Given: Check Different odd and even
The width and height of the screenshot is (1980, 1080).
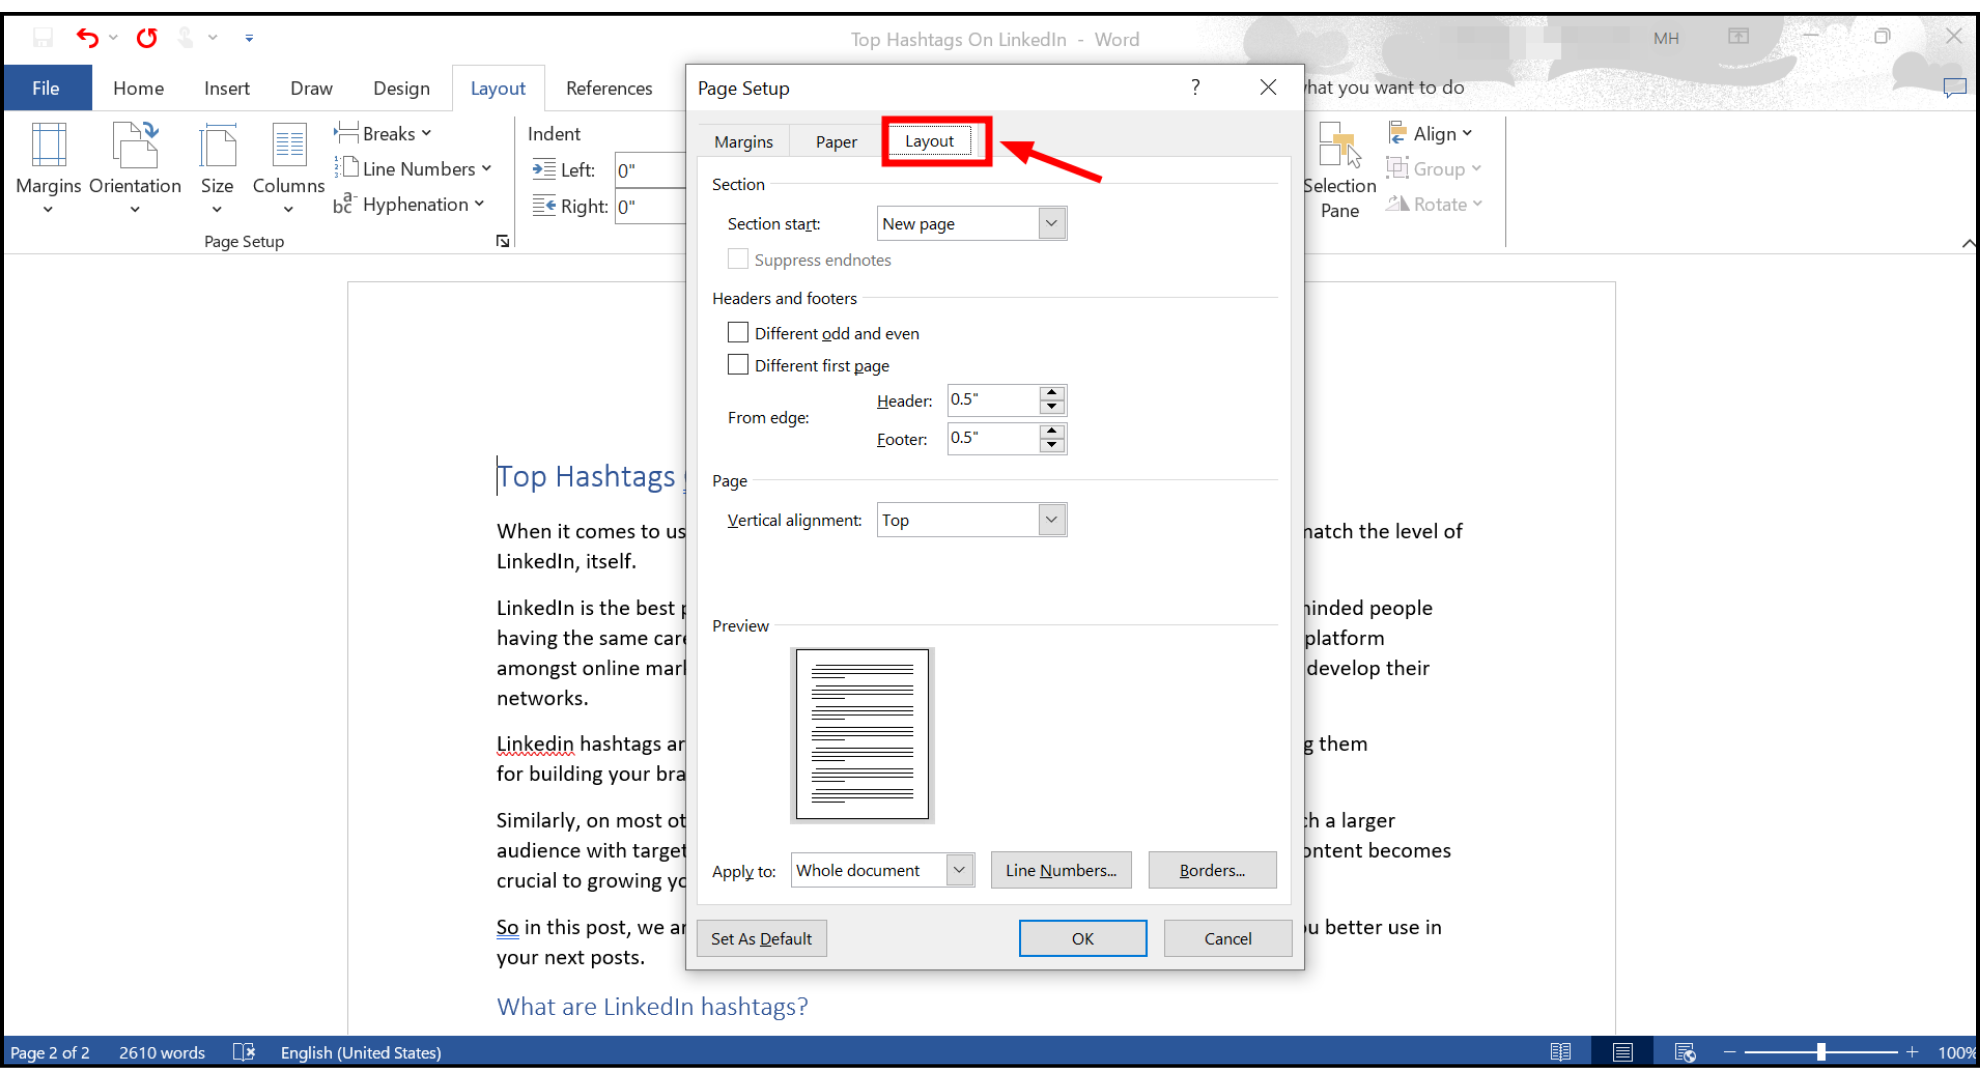Looking at the screenshot, I should (738, 332).
